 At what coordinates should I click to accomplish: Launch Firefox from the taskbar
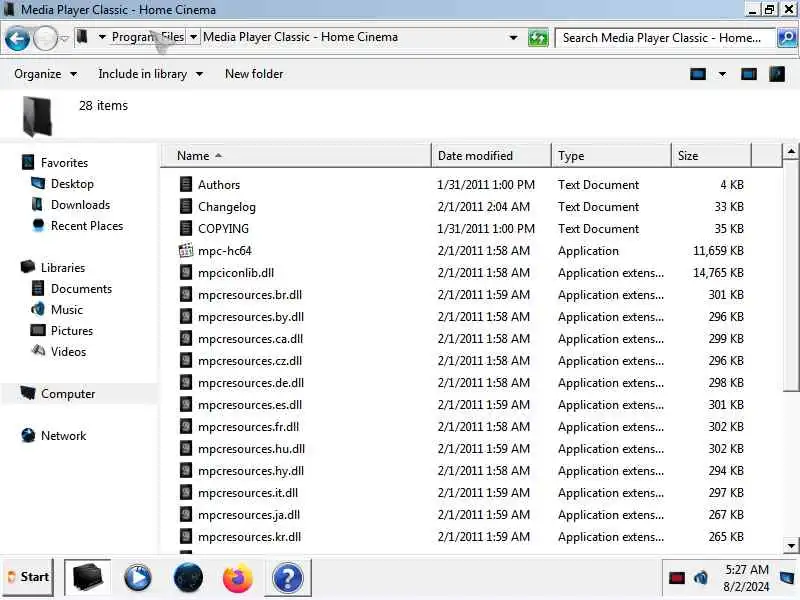(x=238, y=578)
